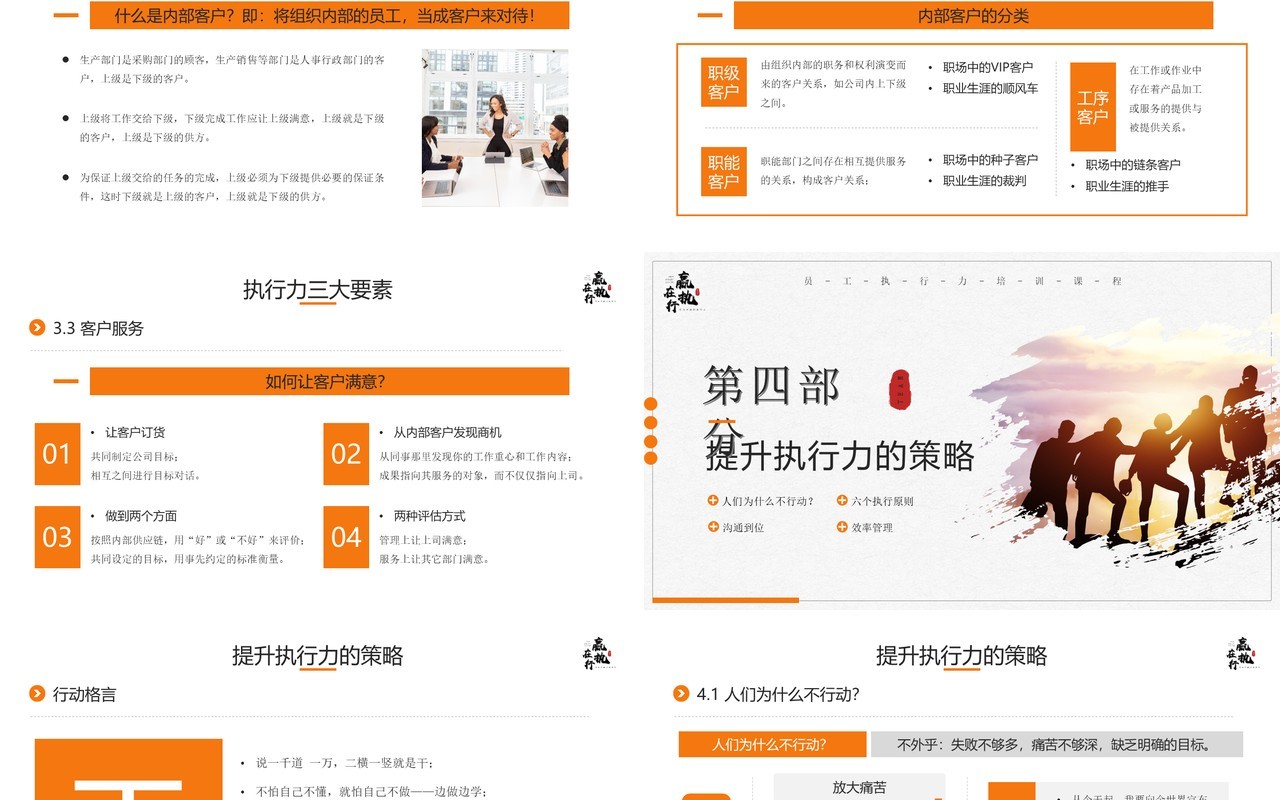Click the orange 人们为什么不行动? label bar
Viewport: 1280px width, 800px height.
[x=772, y=744]
